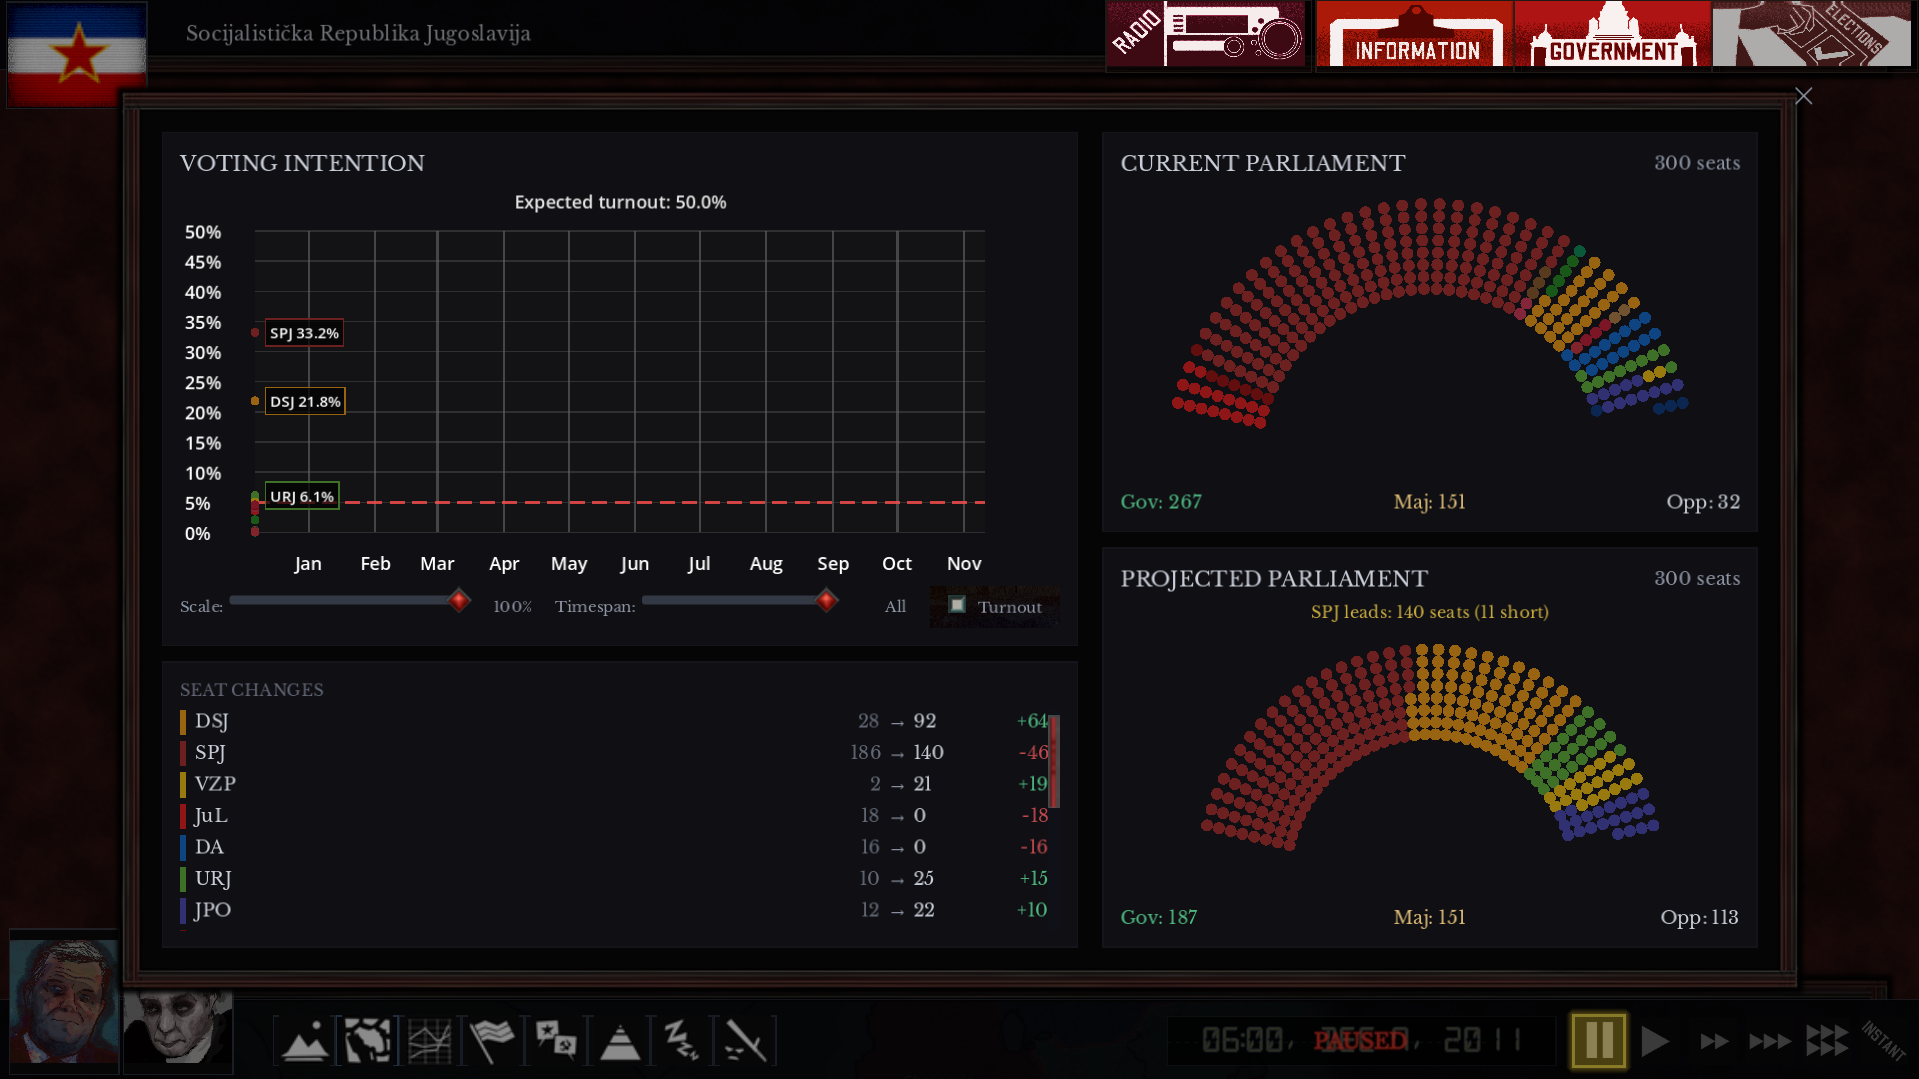The height and width of the screenshot is (1079, 1919).
Task: Select the SPJ seat changes row
Action: click(614, 752)
